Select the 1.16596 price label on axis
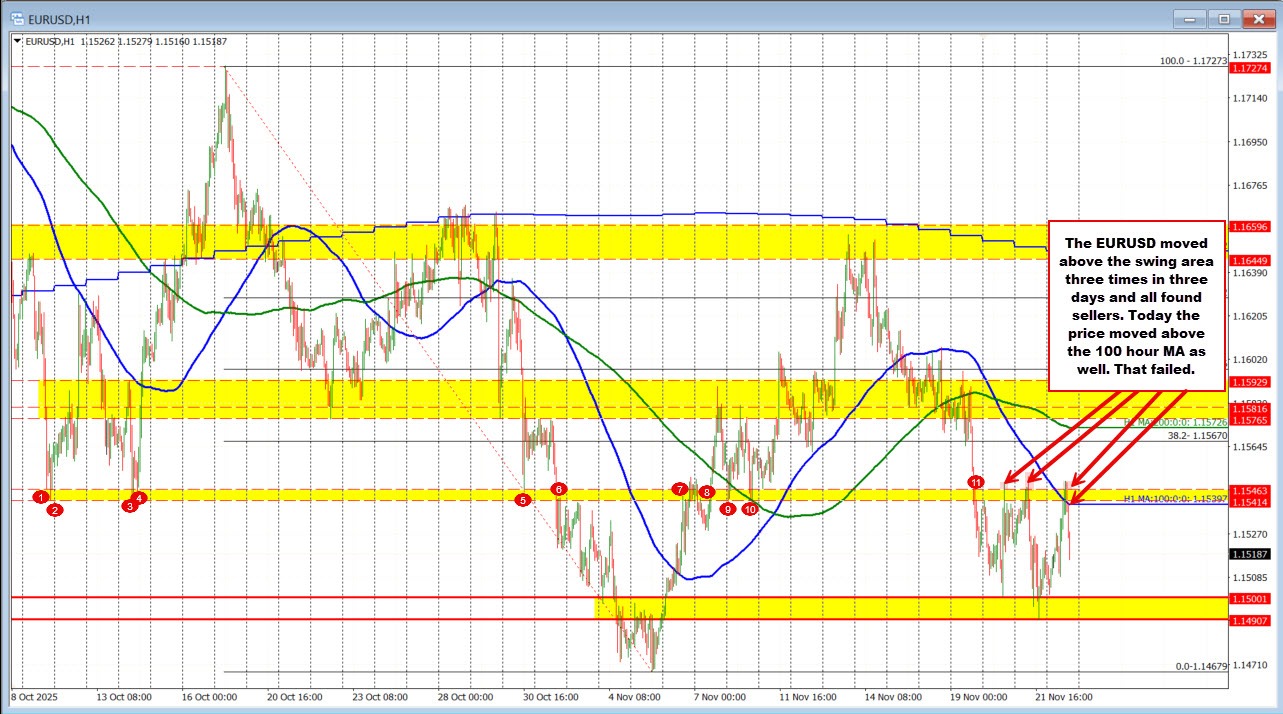 [1250, 227]
